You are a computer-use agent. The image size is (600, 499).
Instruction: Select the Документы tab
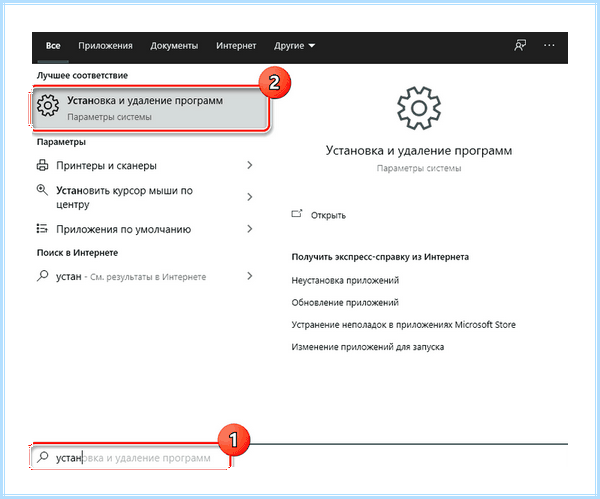point(174,46)
